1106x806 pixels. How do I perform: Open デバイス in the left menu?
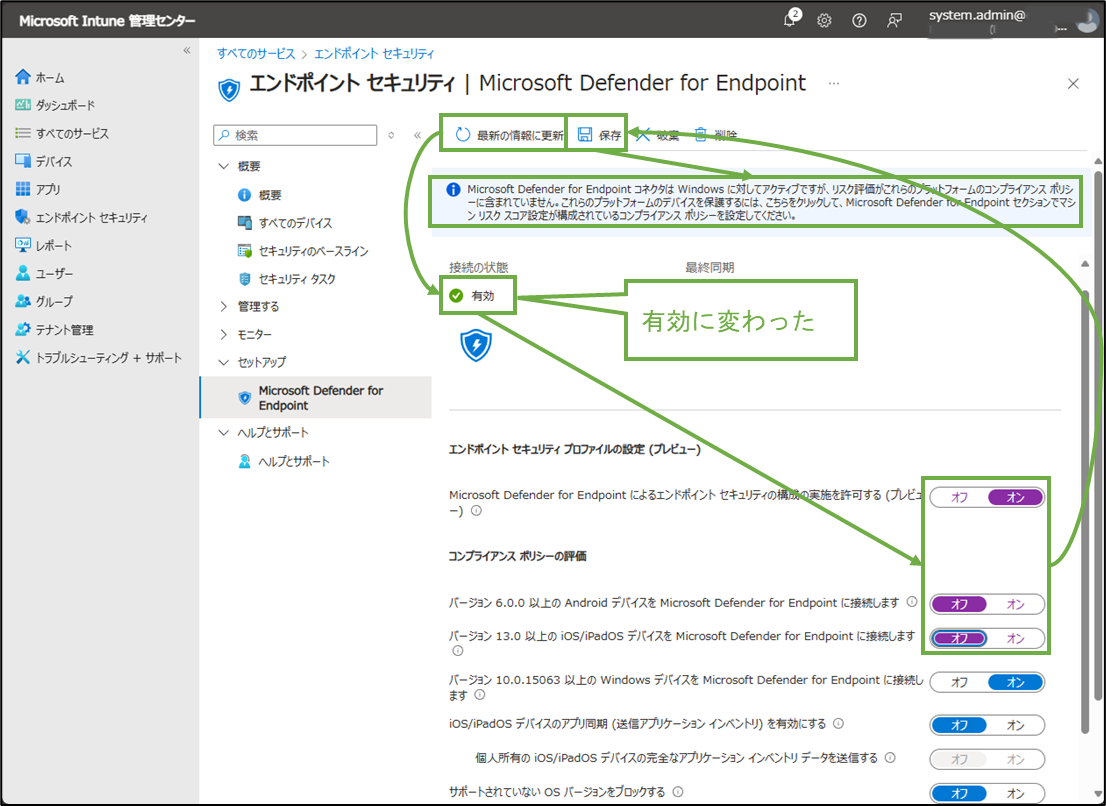[54, 161]
